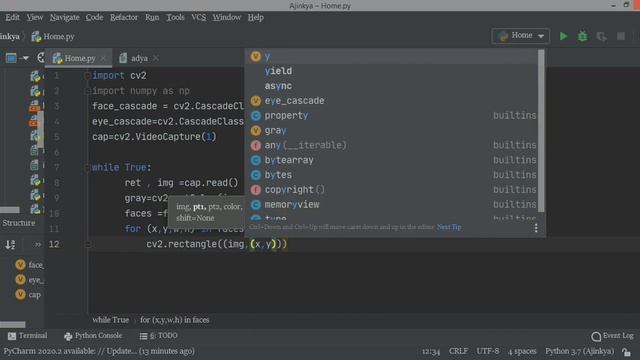Open the Home run configuration dropdown
The image size is (640, 360).
click(x=520, y=36)
